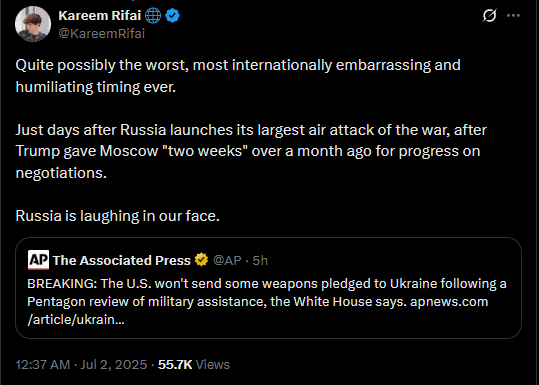Open the quoted BREAKING post text

267,301
